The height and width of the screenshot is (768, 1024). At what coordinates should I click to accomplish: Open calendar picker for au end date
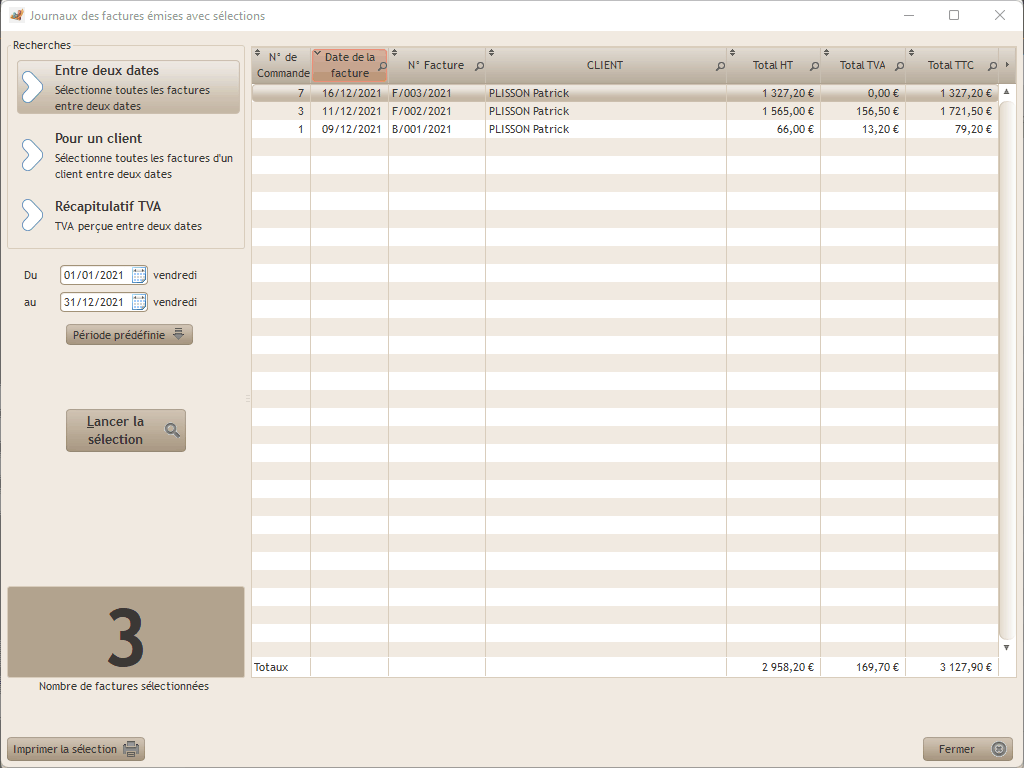click(x=139, y=302)
